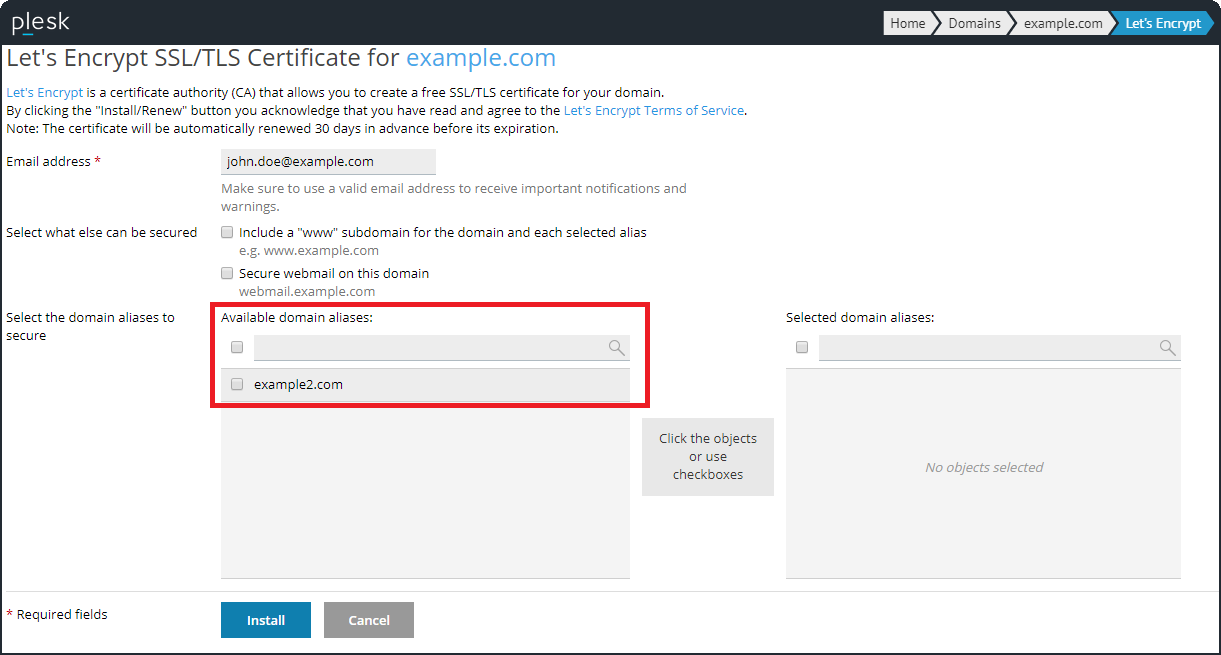Screen dimensions: 1221x655
Task: Tick the example2.com alias checkbox
Action: pos(237,384)
